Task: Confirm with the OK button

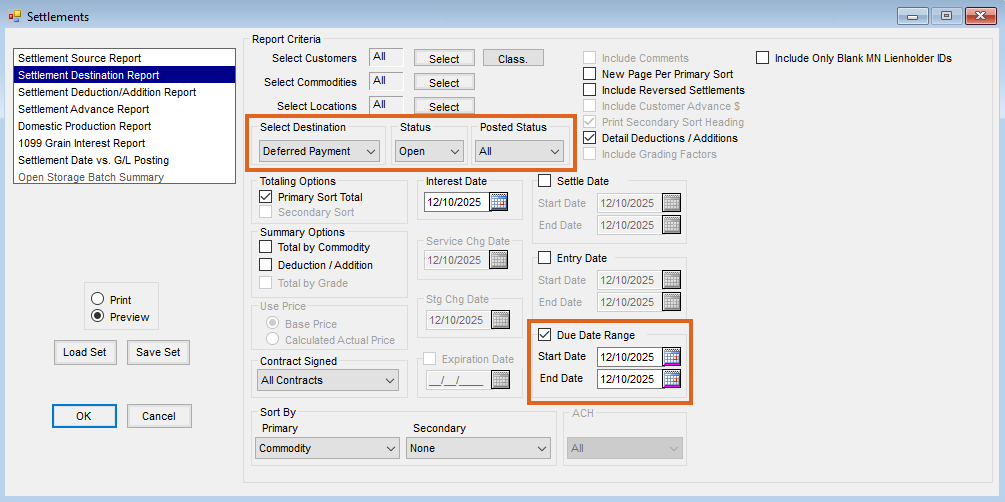Action: (x=84, y=416)
